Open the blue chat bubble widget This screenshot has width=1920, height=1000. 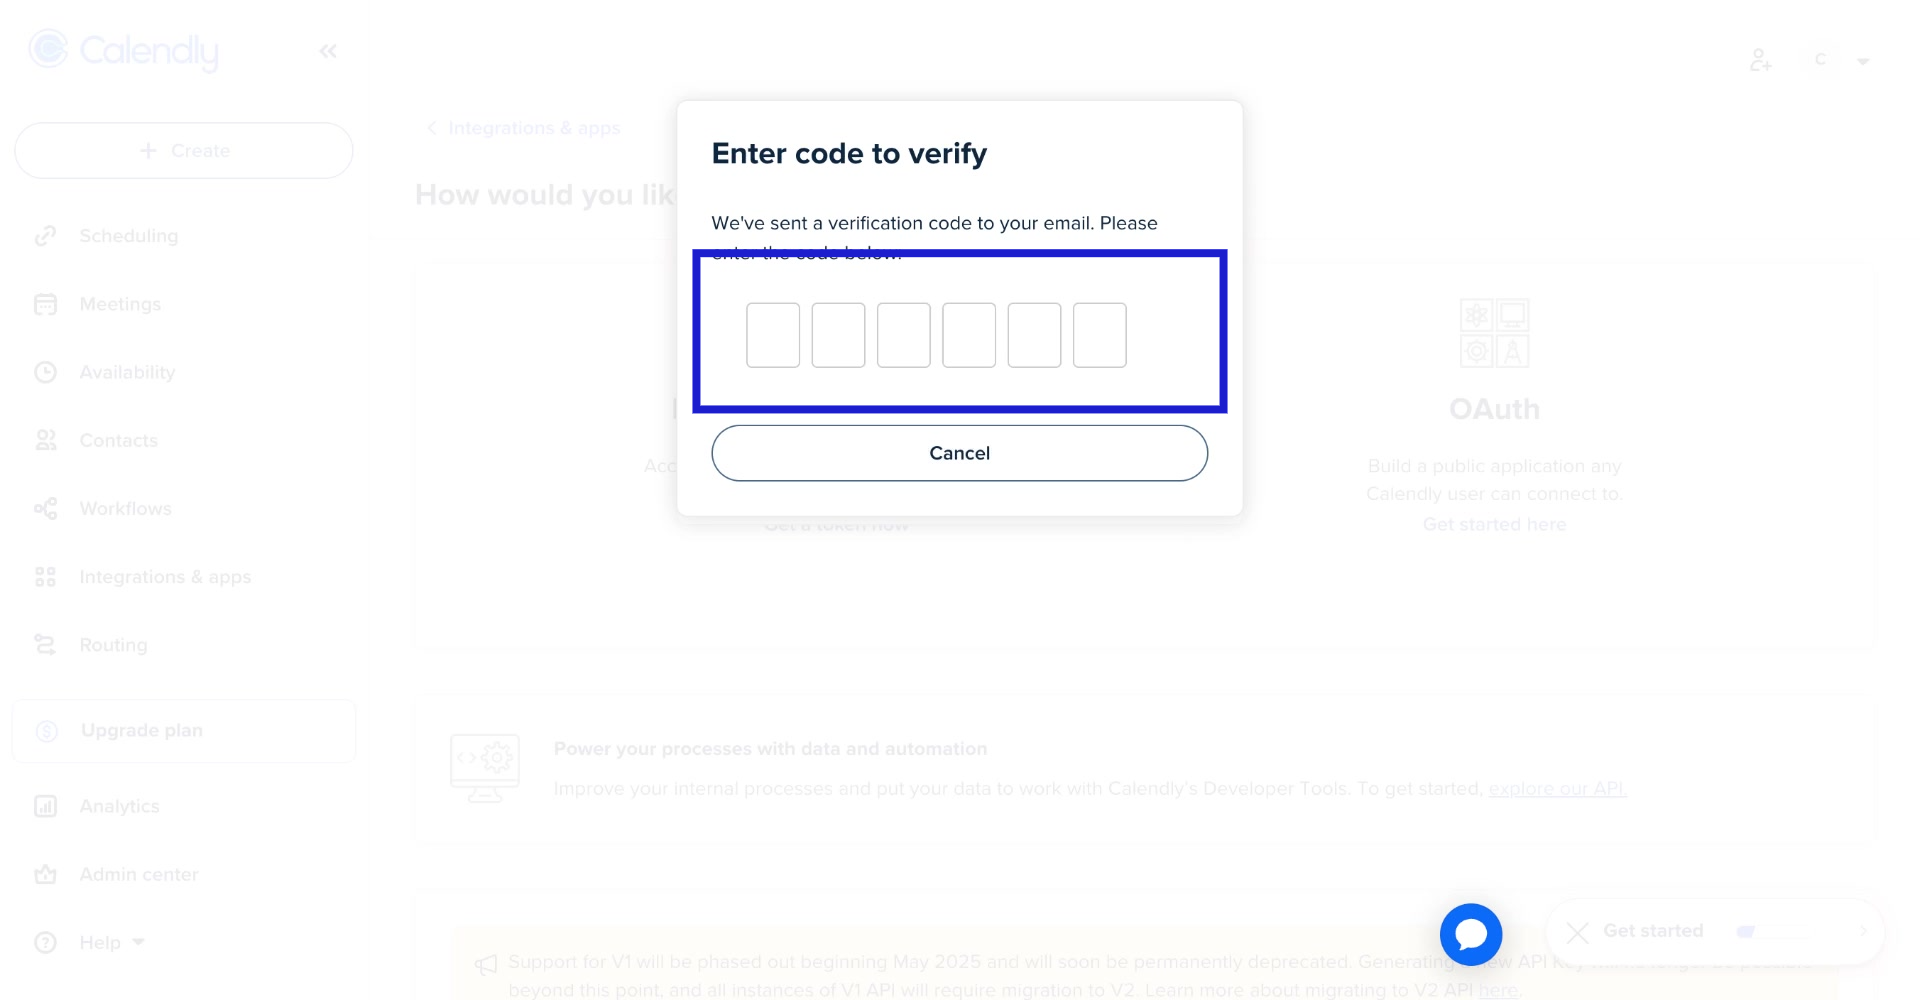tap(1471, 934)
